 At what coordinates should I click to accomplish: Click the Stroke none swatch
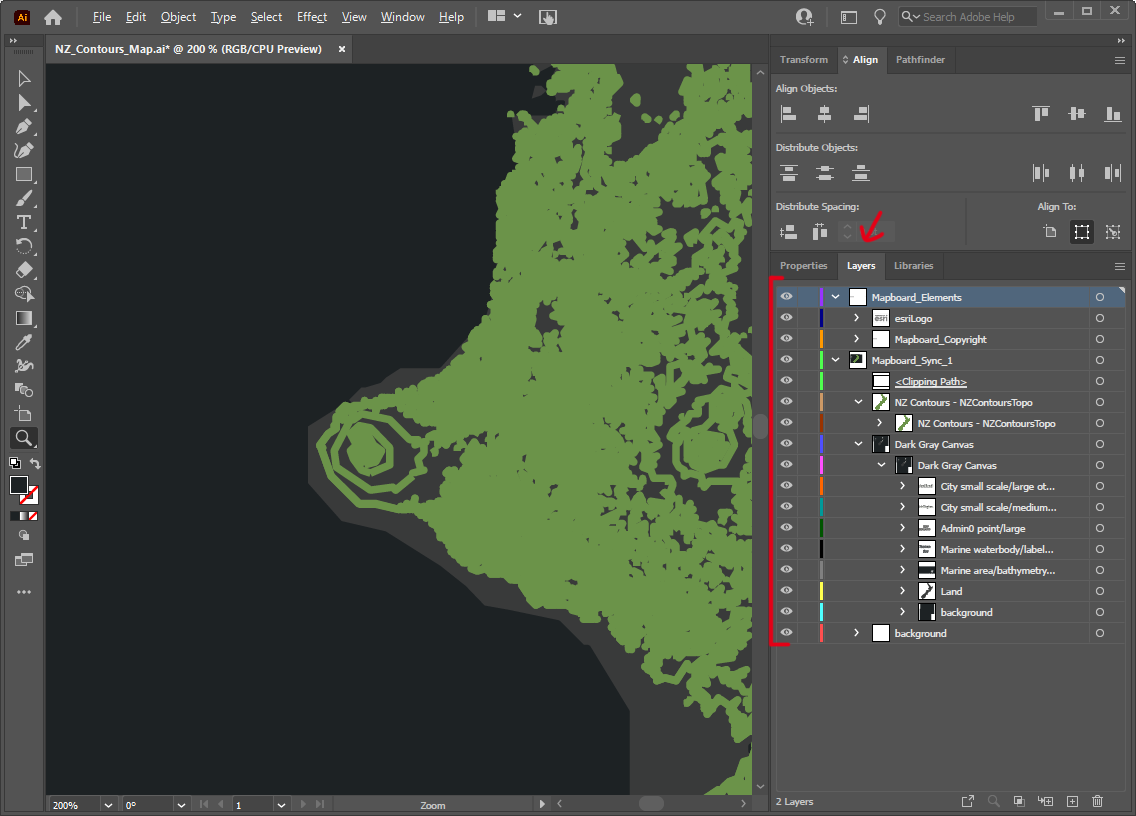coord(29,496)
